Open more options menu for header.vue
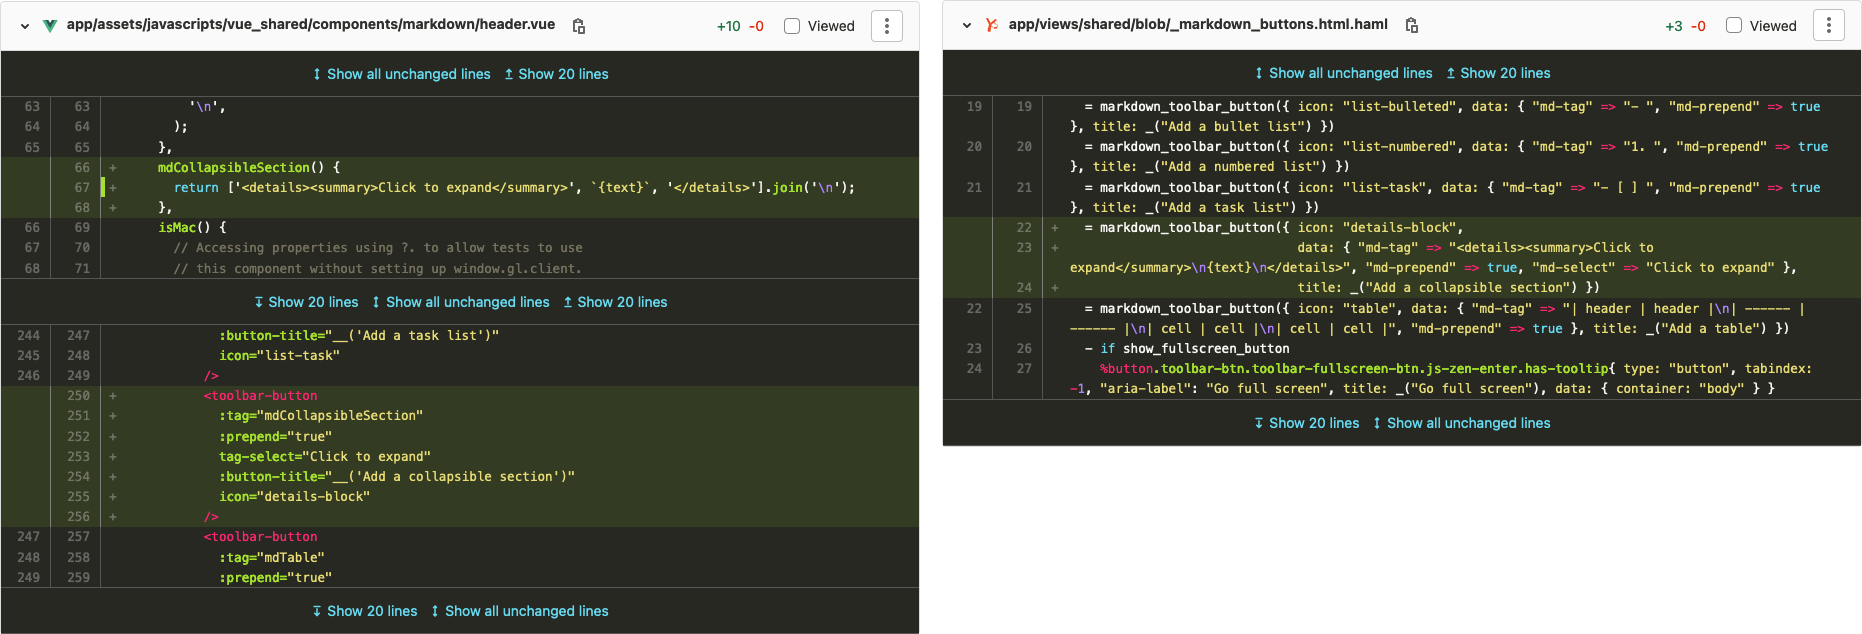This screenshot has height=634, width=1862. click(887, 26)
